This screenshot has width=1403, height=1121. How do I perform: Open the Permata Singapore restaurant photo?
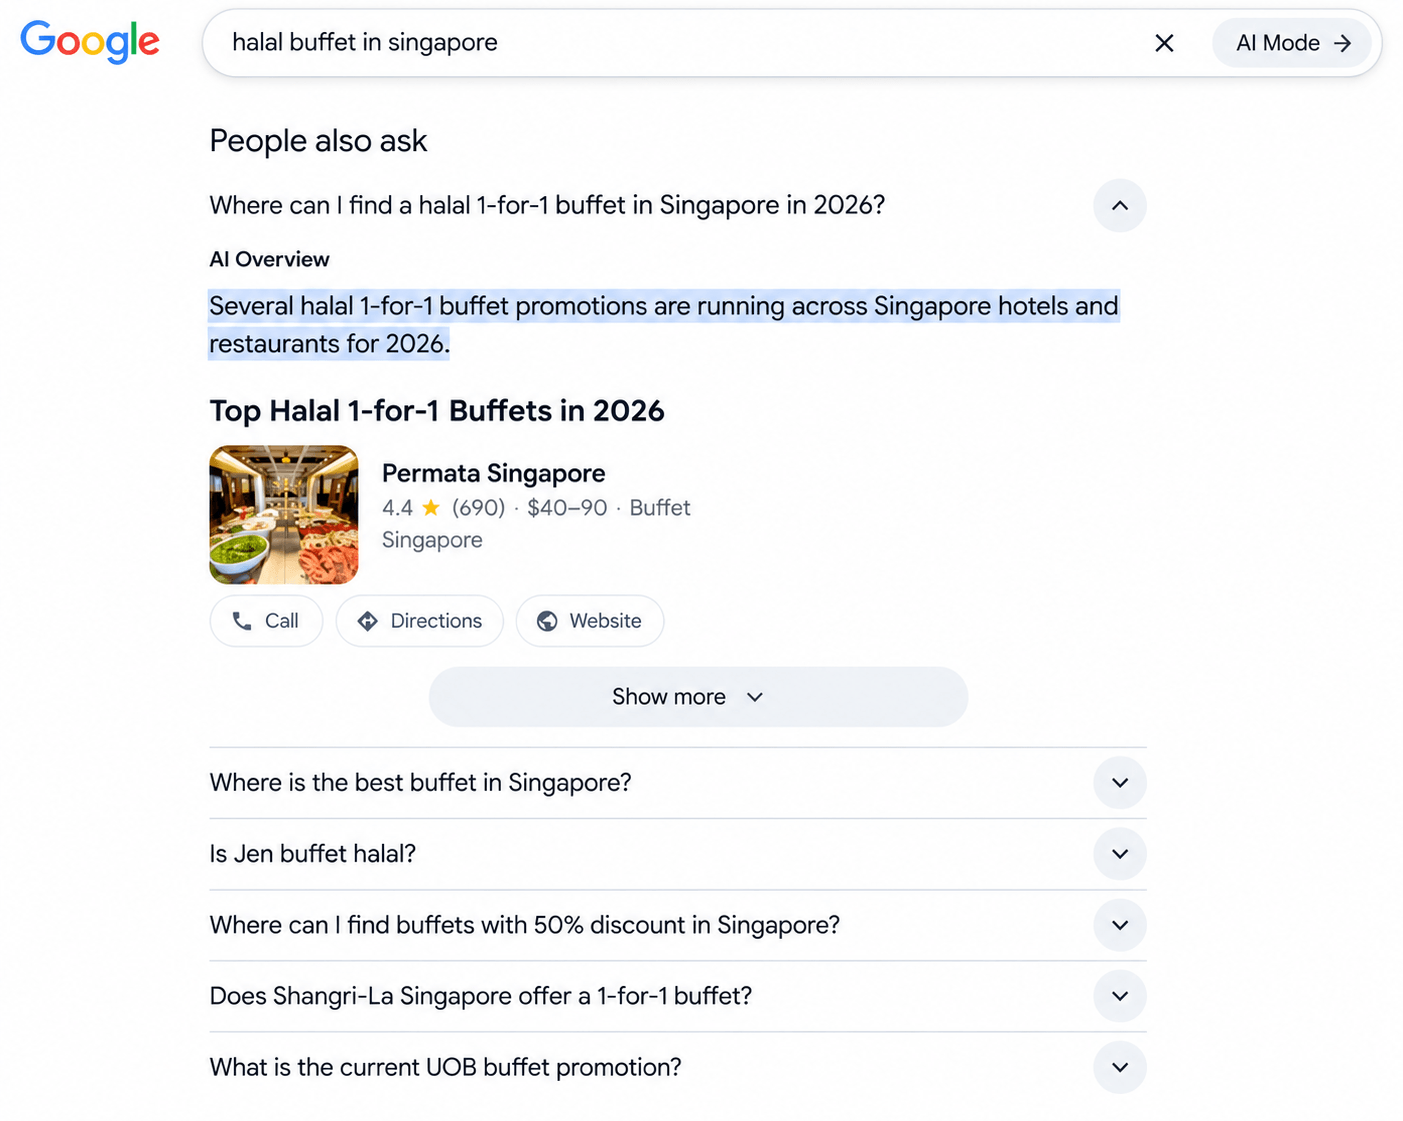pyautogui.click(x=284, y=515)
